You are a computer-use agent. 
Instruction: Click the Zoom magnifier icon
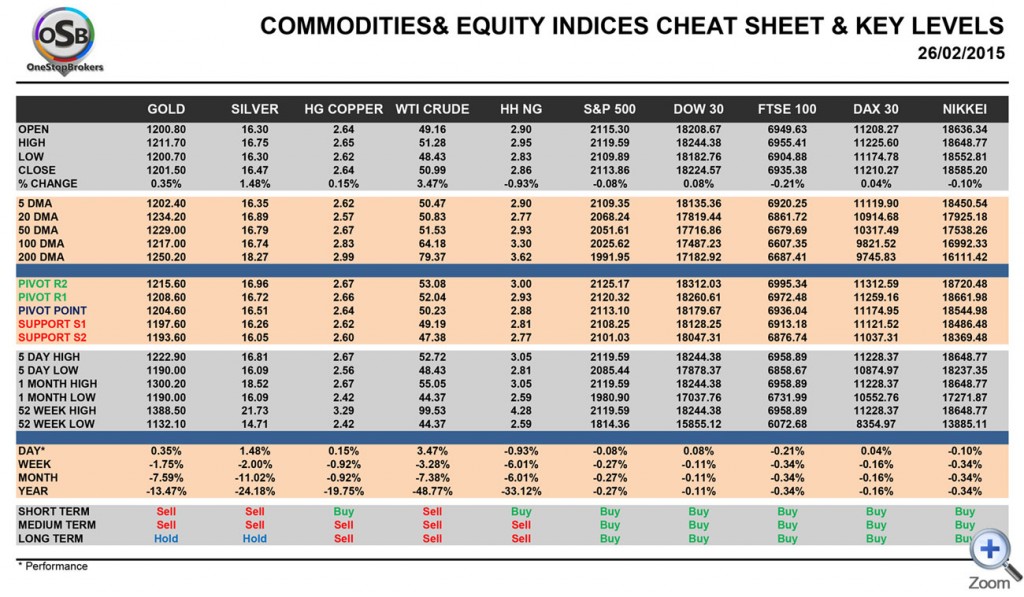coord(988,551)
